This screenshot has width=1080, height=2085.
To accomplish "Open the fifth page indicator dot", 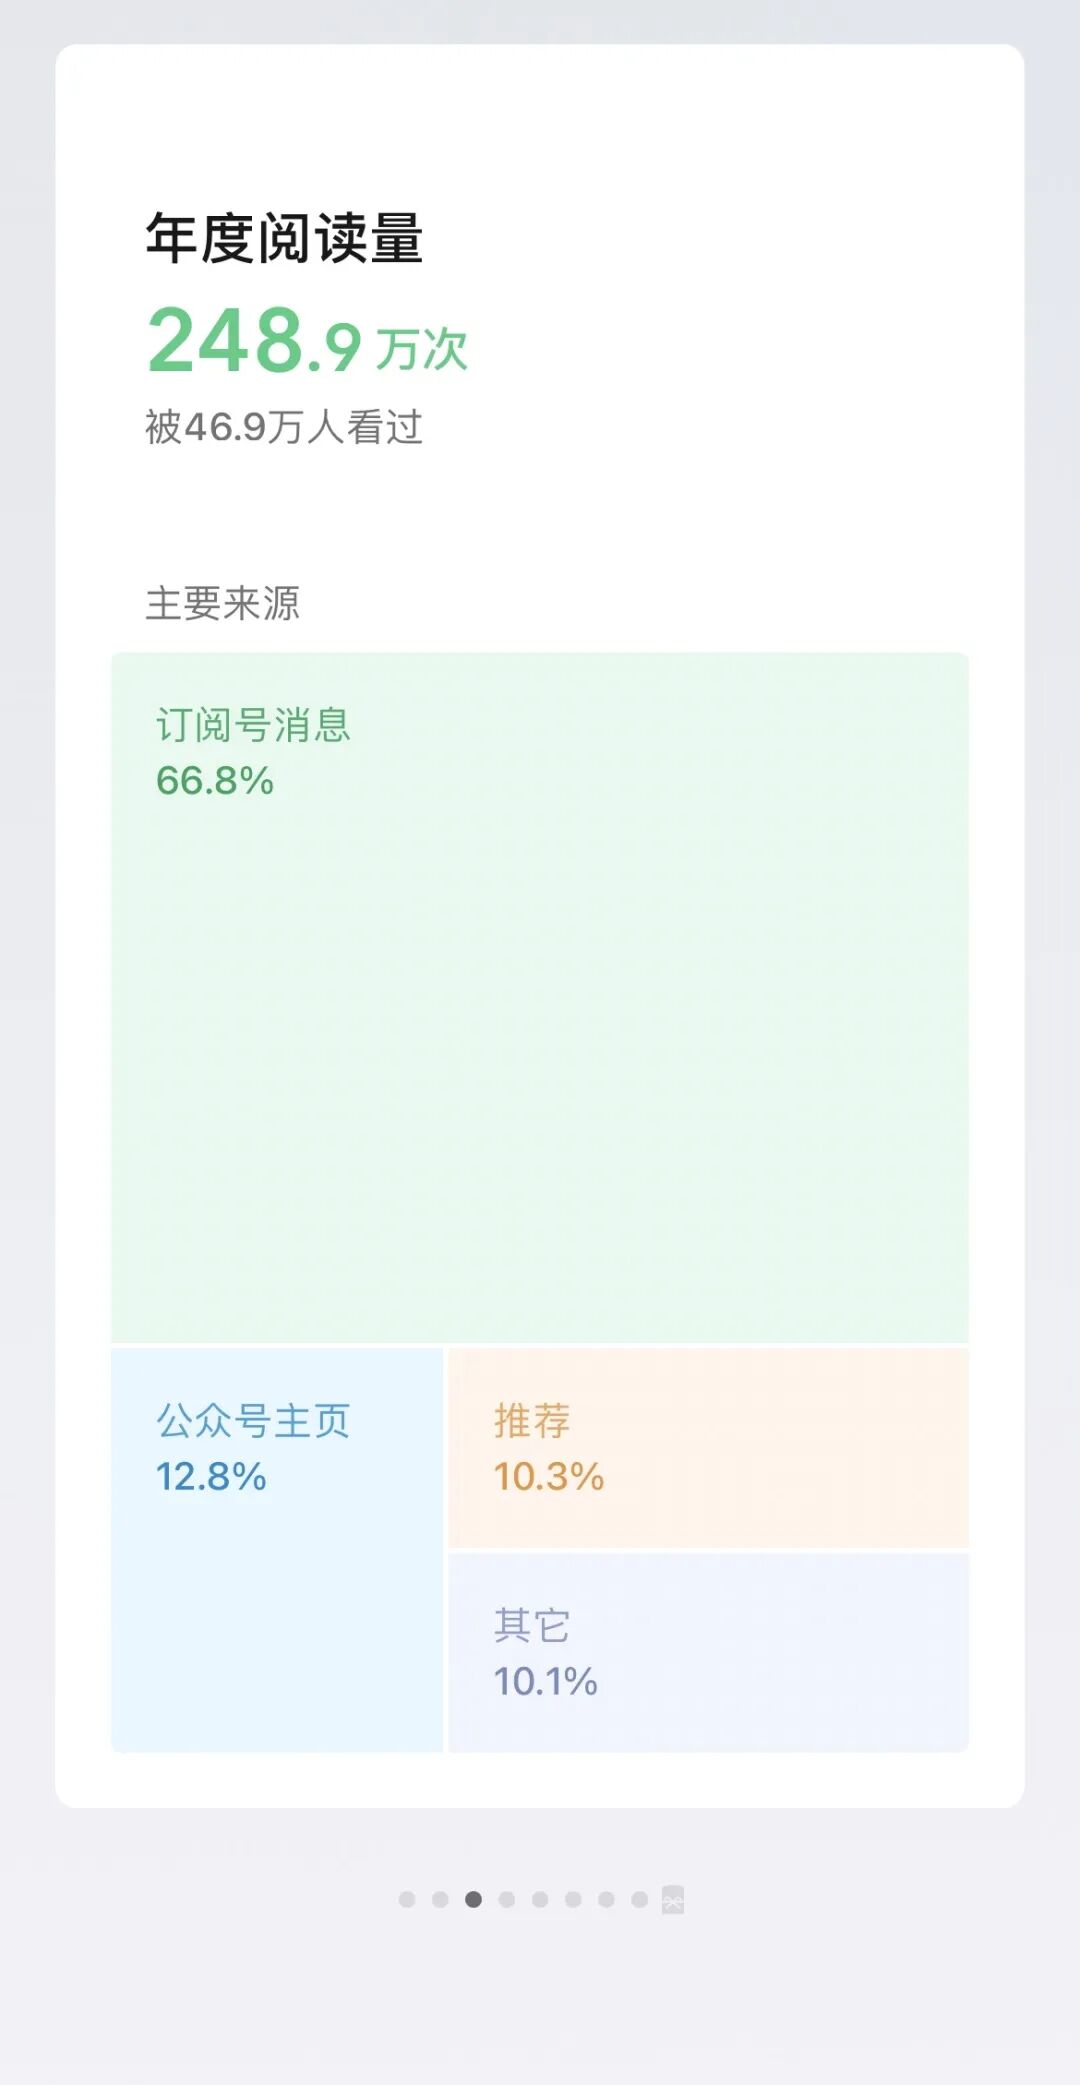I will point(540,1899).
